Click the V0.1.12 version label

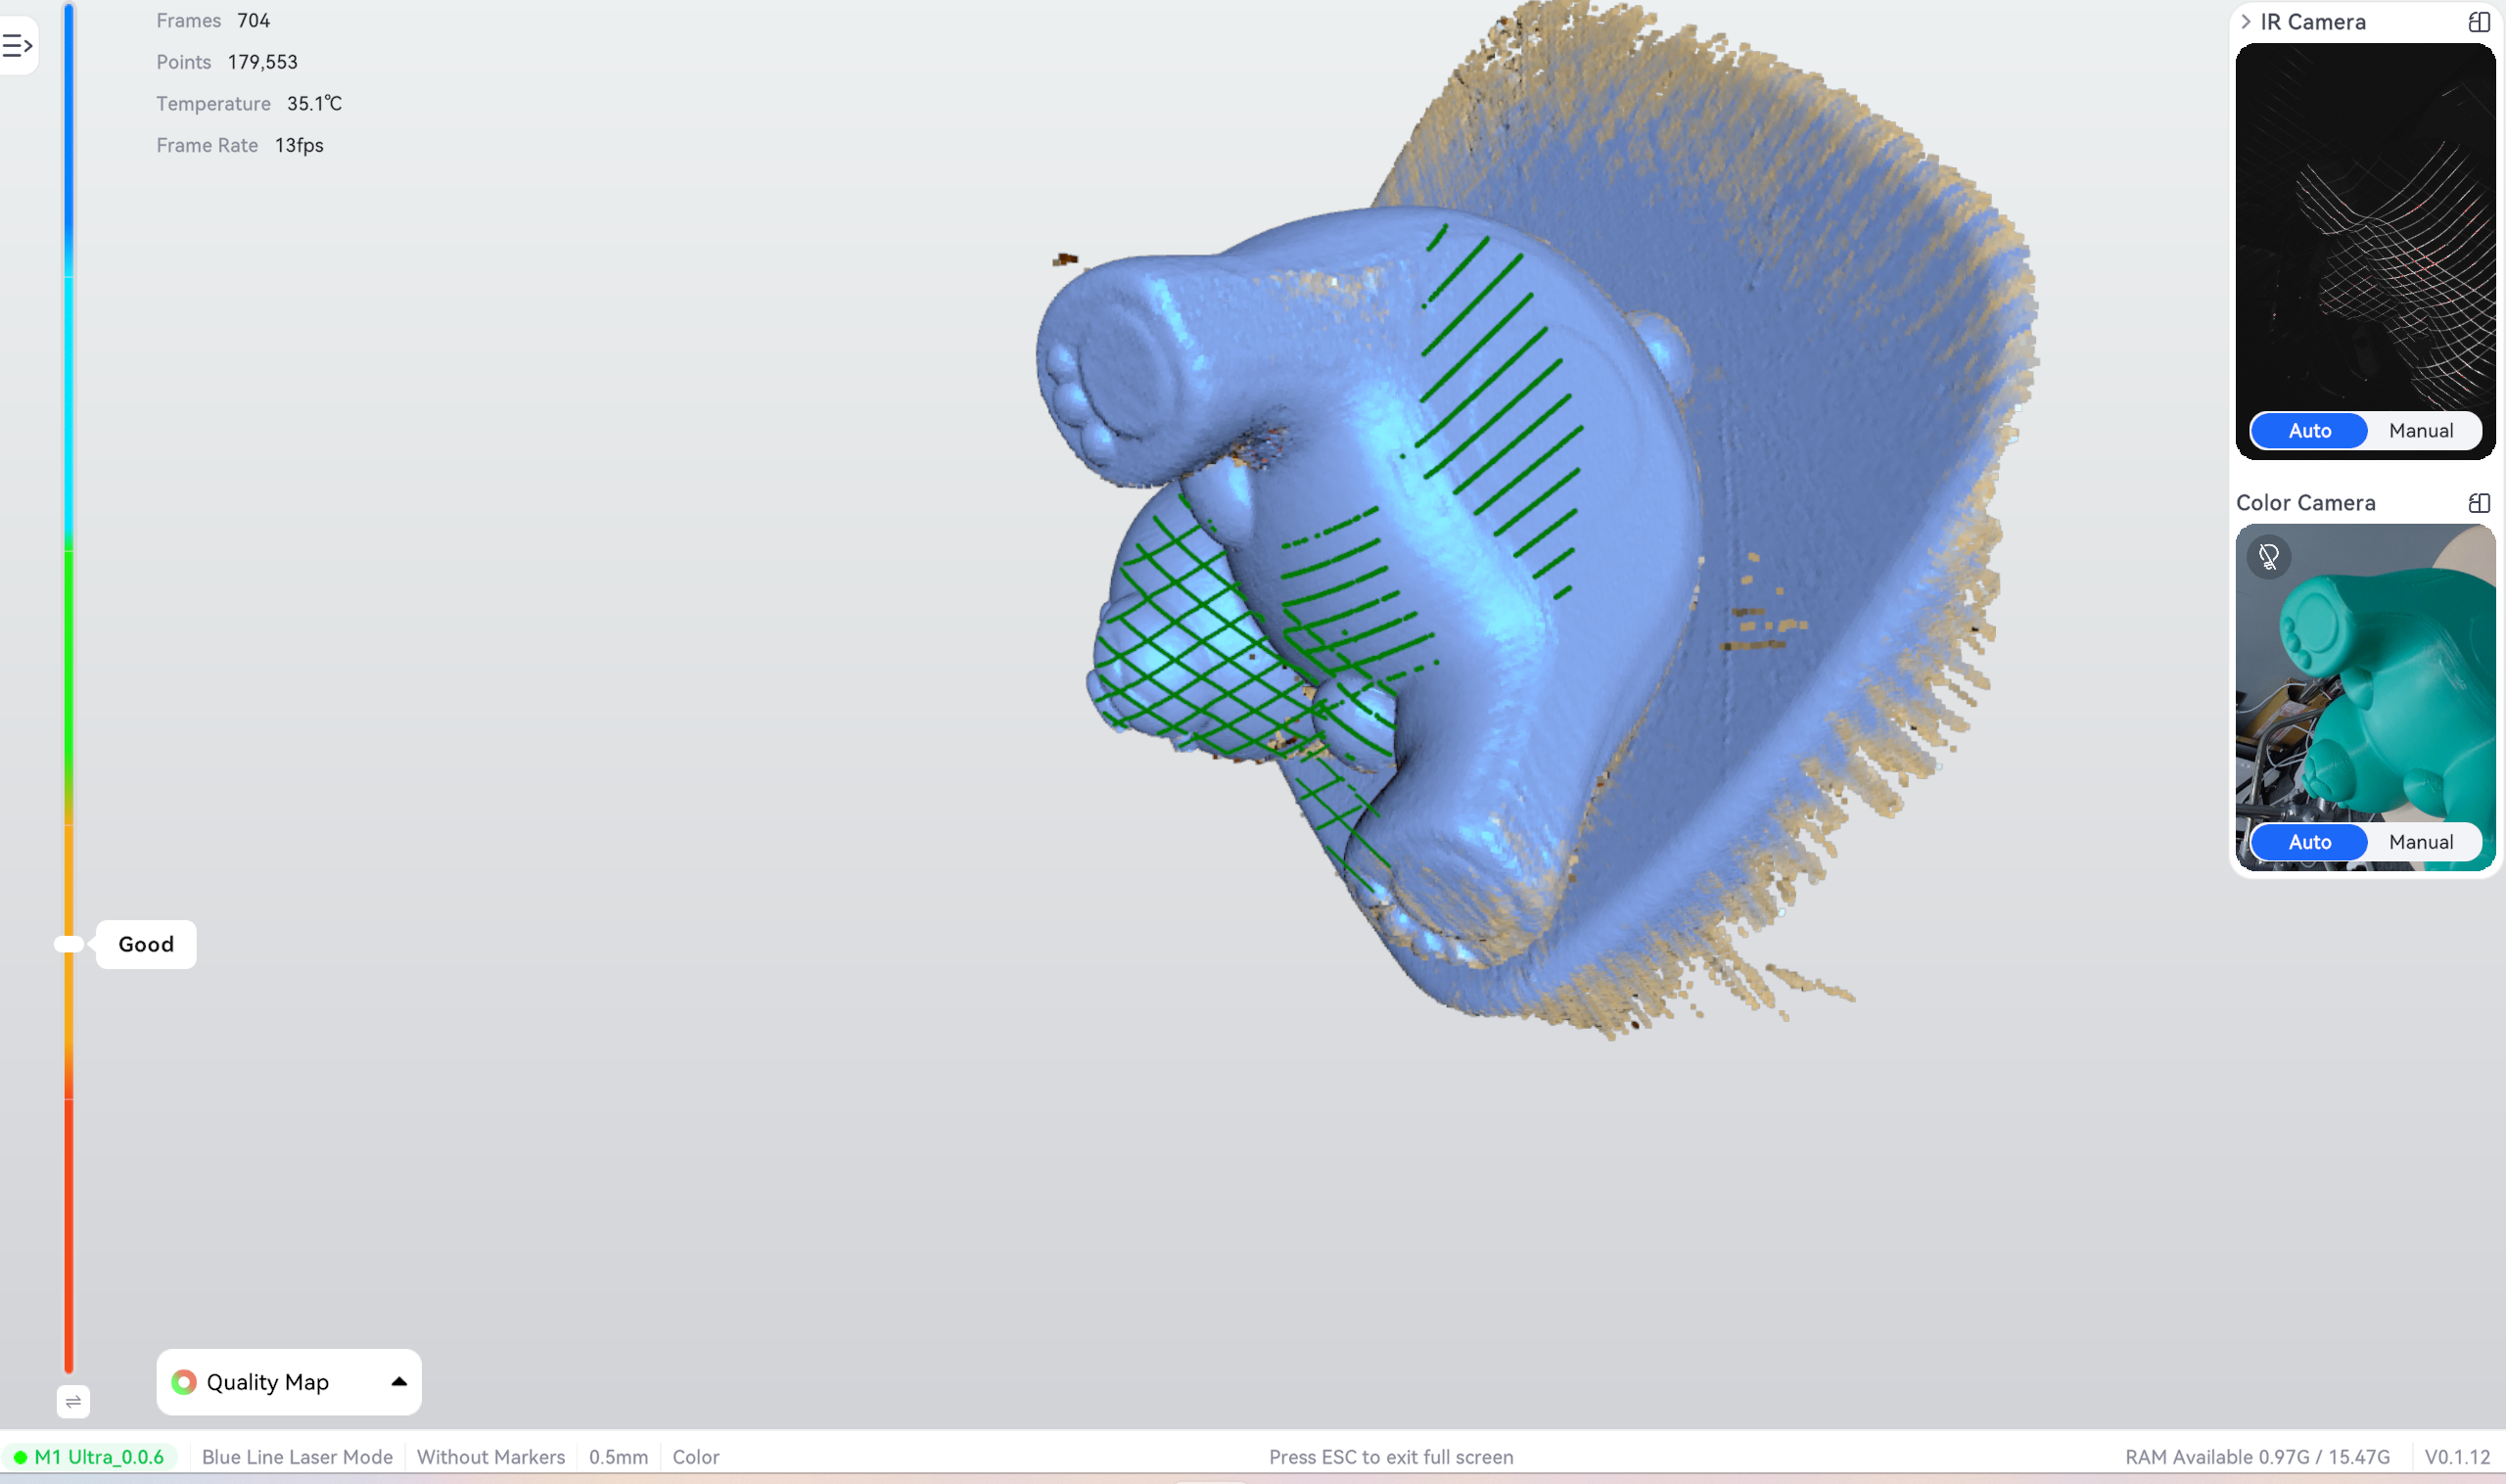coord(2456,1457)
